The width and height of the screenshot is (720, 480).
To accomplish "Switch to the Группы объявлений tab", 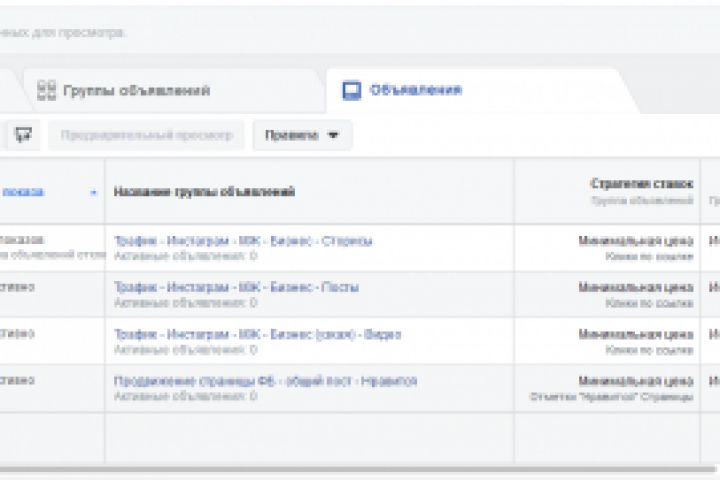I will click(136, 91).
